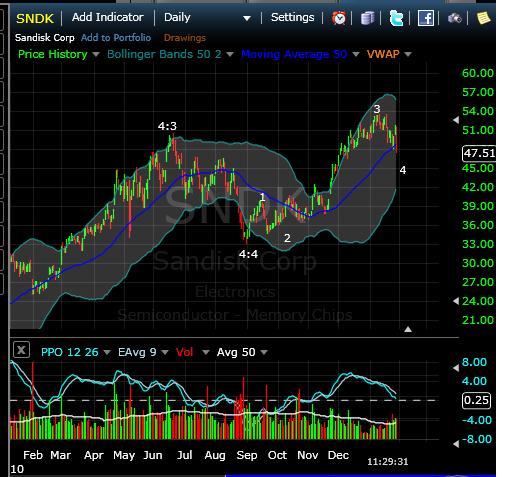512x477 pixels.
Task: Click the wave label 3 near December peak
Action: (x=377, y=109)
